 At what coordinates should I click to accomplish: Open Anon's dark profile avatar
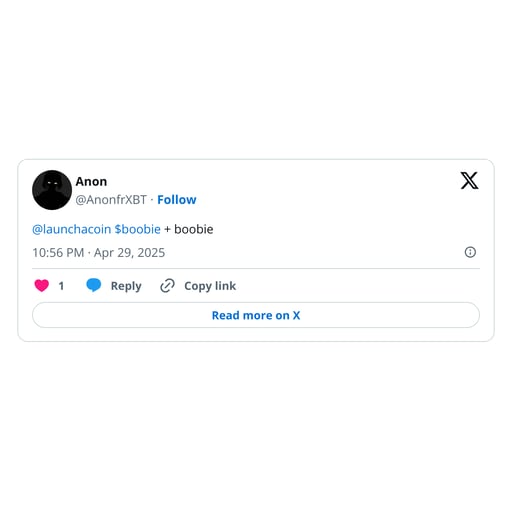(52, 190)
